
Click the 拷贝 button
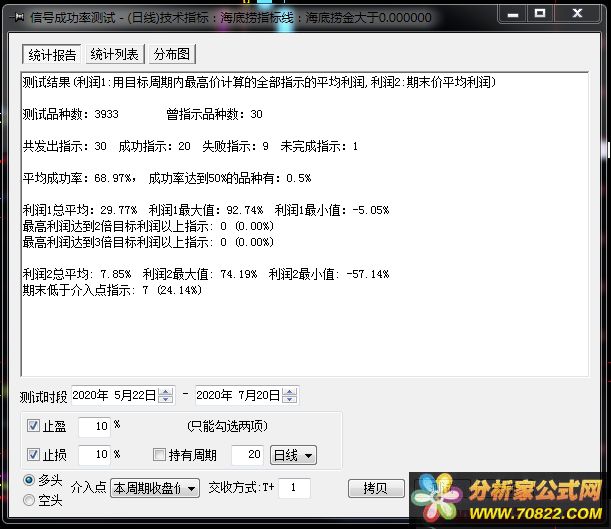coord(376,488)
